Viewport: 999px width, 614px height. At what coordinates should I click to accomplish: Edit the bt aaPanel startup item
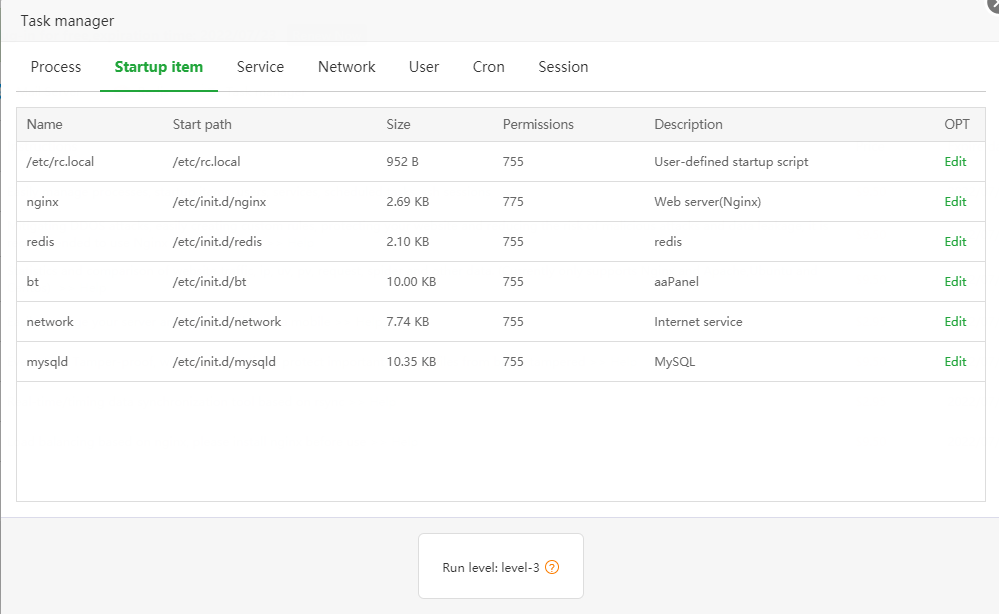coord(955,282)
